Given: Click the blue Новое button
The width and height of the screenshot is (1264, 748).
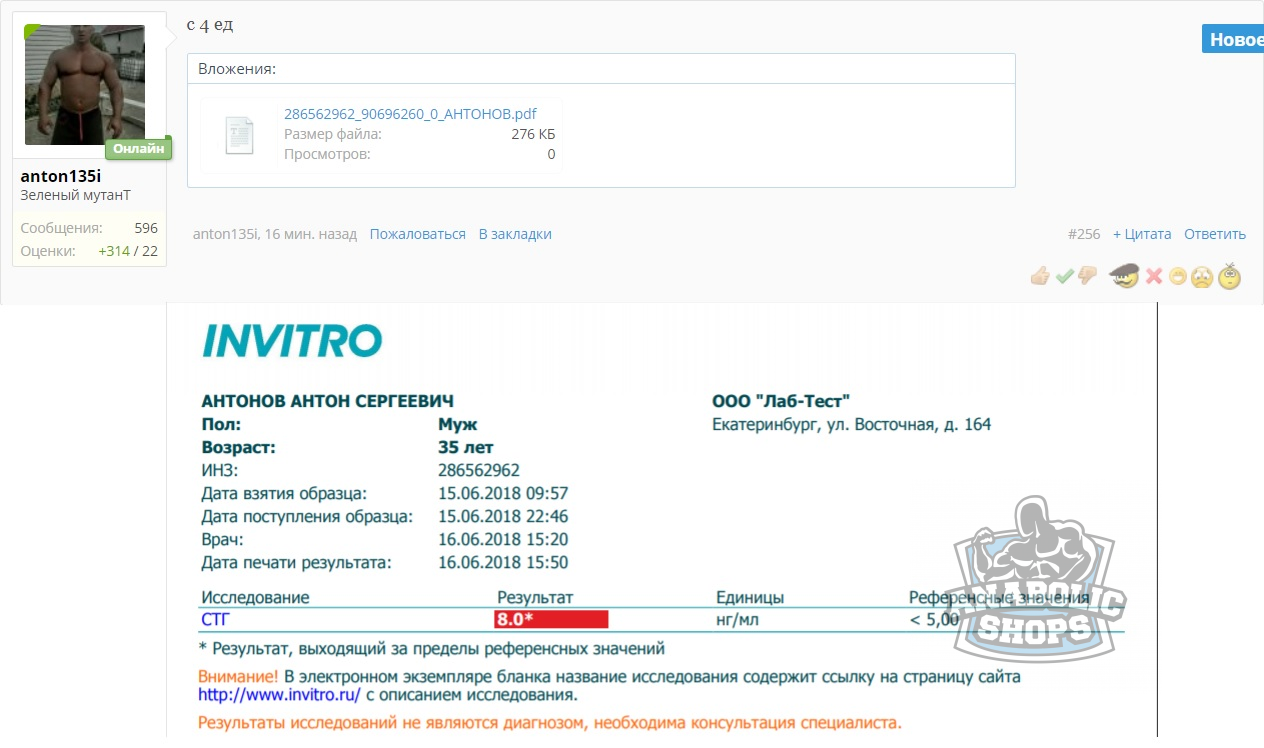Looking at the screenshot, I should point(1236,40).
